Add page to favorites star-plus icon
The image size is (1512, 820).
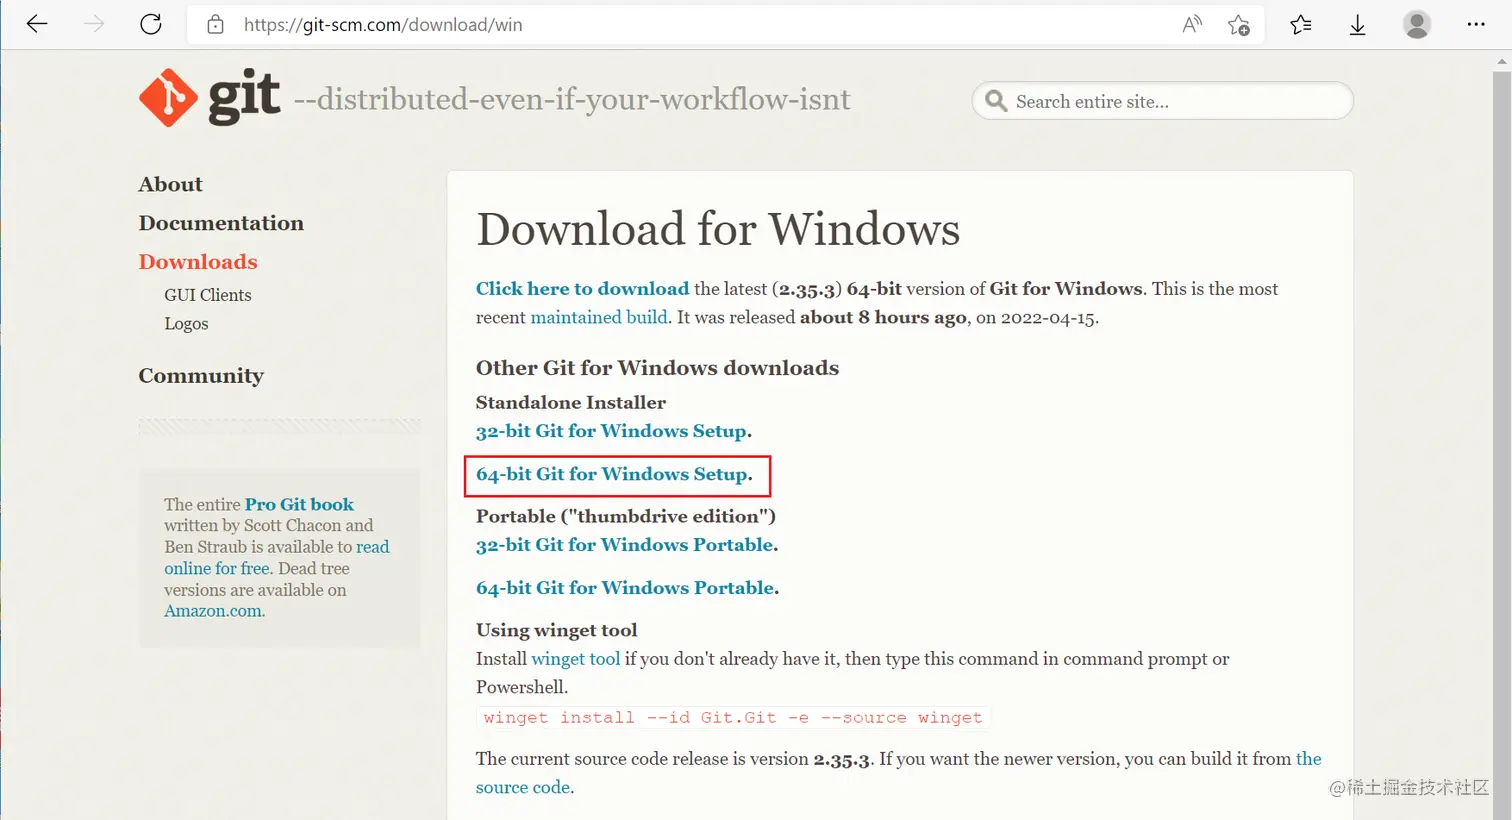1239,25
